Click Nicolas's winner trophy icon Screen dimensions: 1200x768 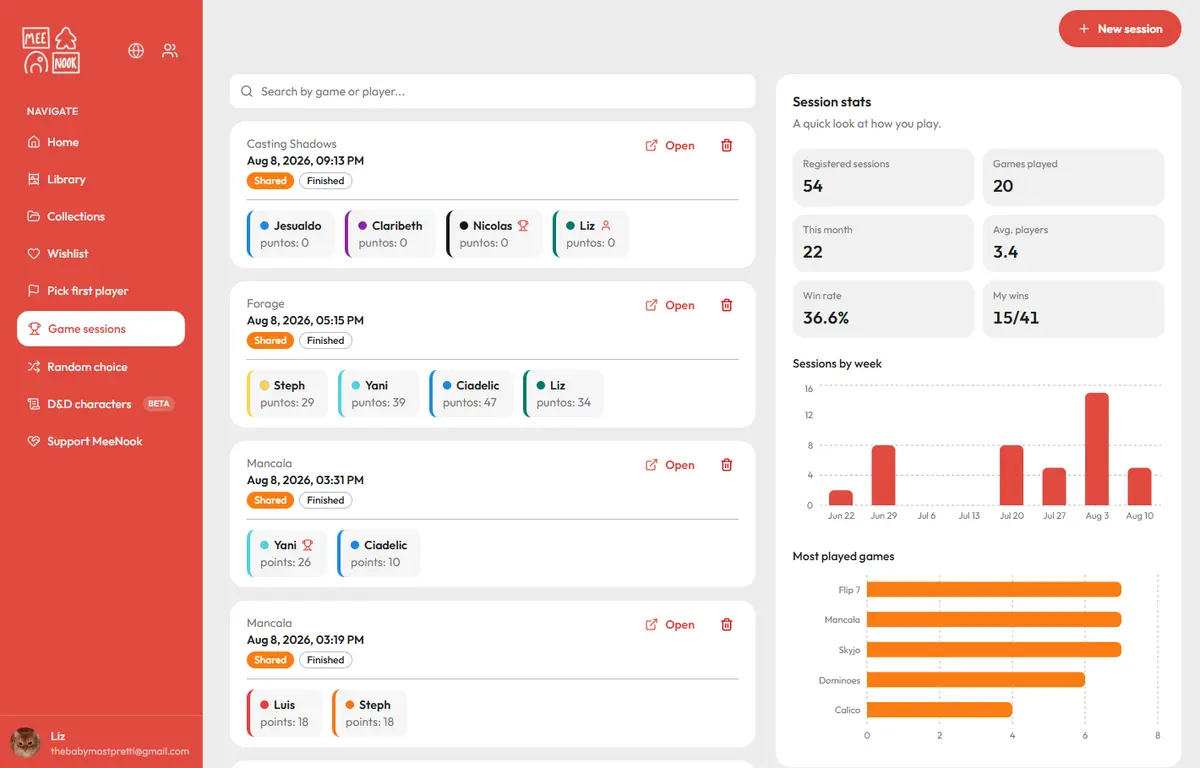(523, 226)
